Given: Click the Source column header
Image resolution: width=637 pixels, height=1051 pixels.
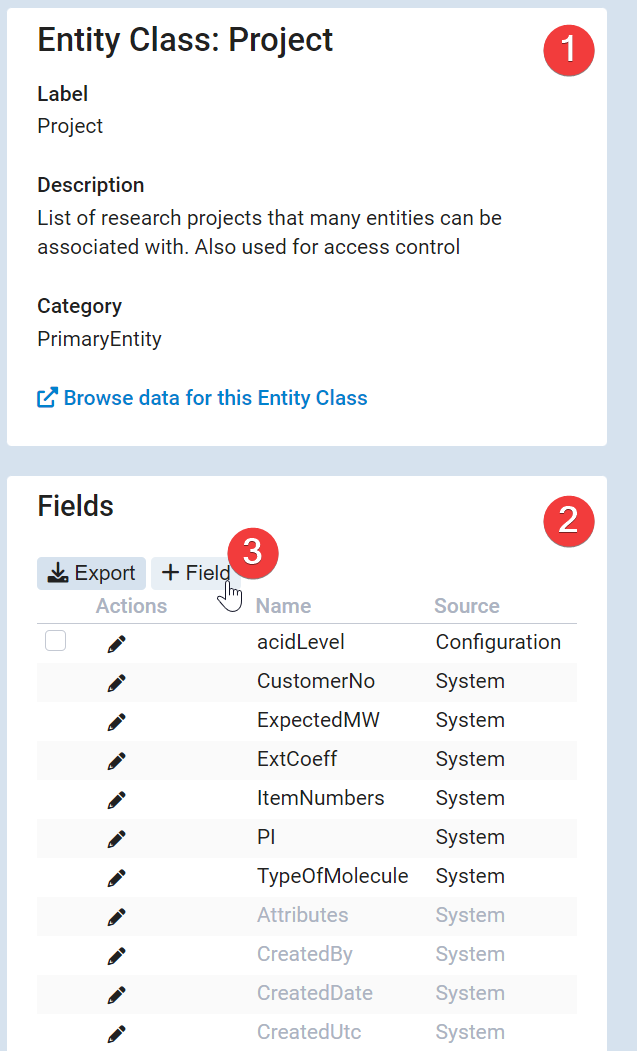Looking at the screenshot, I should click(x=466, y=606).
